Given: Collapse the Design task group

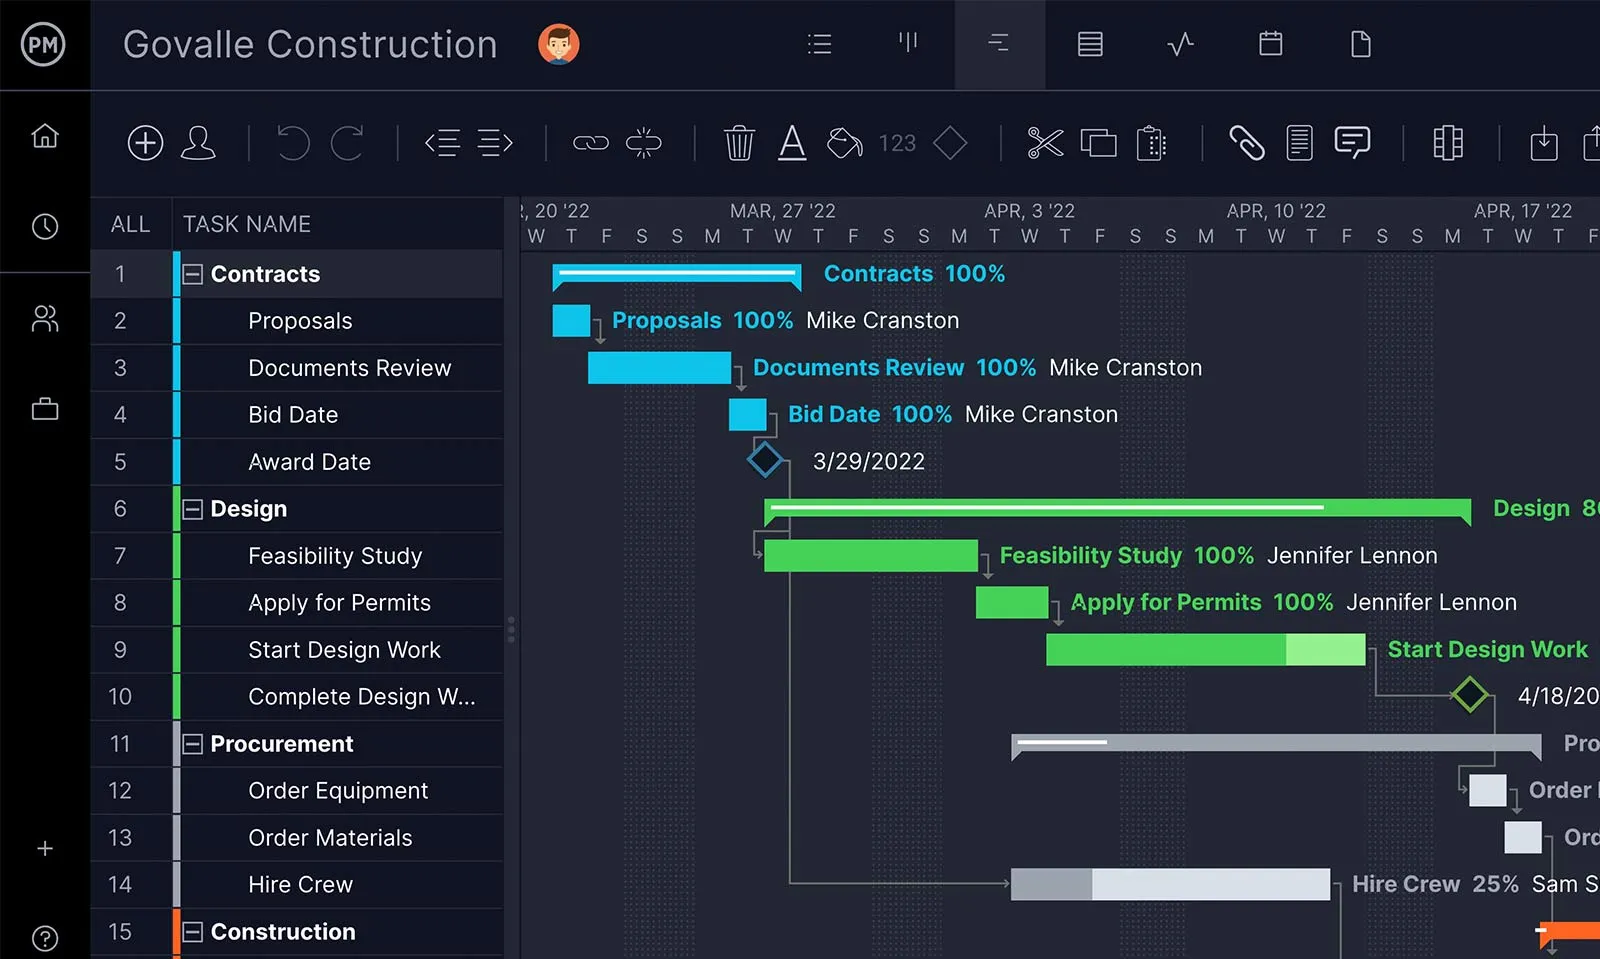Looking at the screenshot, I should click(x=191, y=508).
